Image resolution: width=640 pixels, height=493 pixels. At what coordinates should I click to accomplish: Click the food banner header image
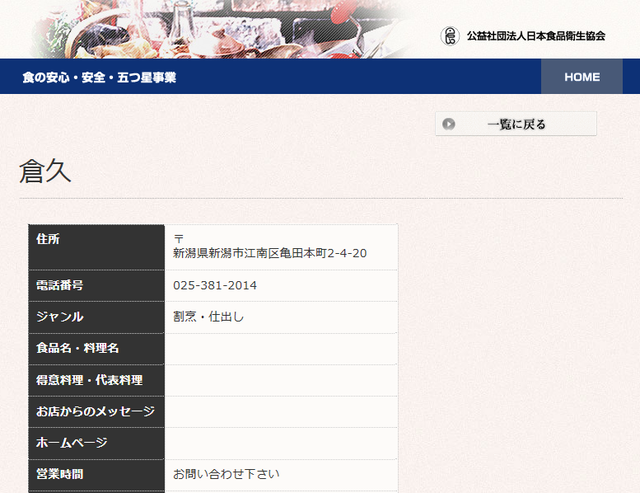220,29
